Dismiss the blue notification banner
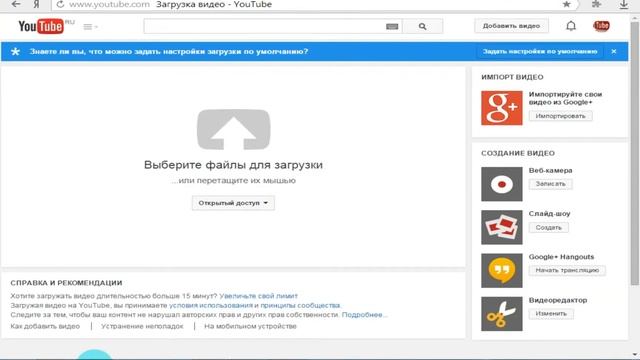 [614, 51]
